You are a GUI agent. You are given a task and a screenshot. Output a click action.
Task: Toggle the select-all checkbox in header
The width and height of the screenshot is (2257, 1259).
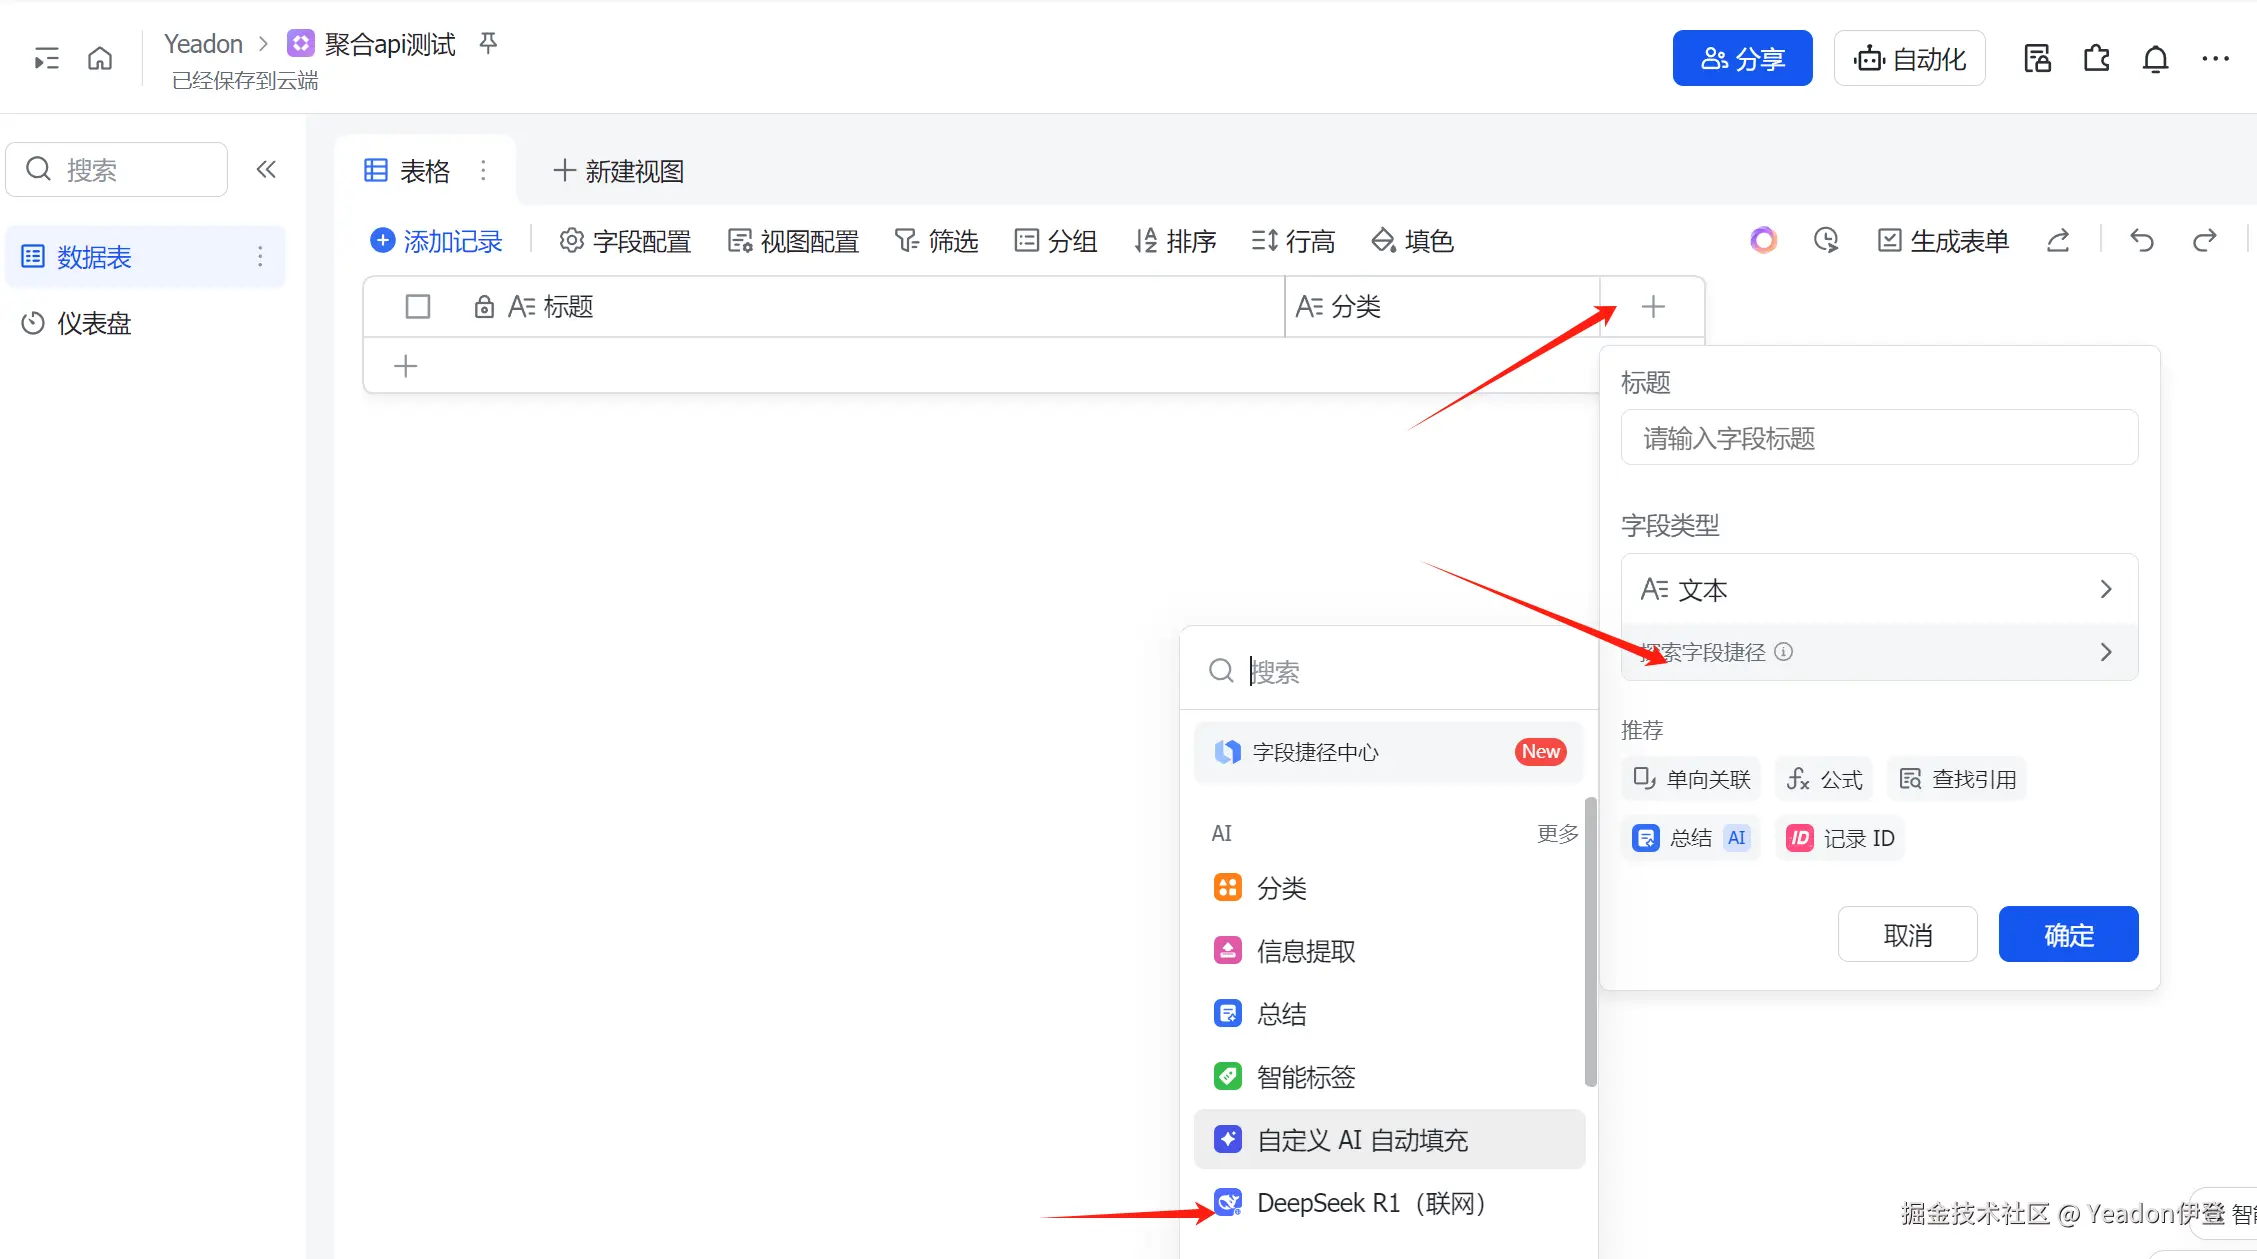(418, 307)
